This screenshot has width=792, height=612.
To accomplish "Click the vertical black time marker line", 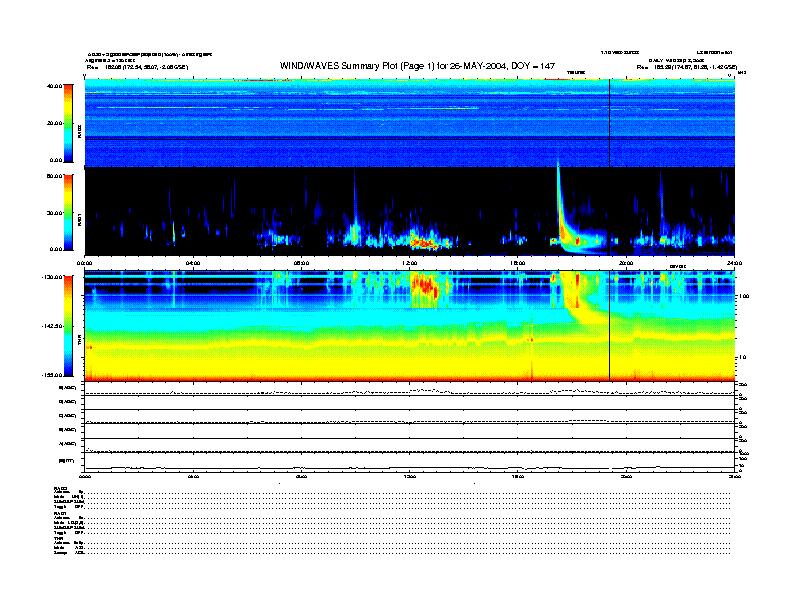I will pyautogui.click(x=609, y=230).
